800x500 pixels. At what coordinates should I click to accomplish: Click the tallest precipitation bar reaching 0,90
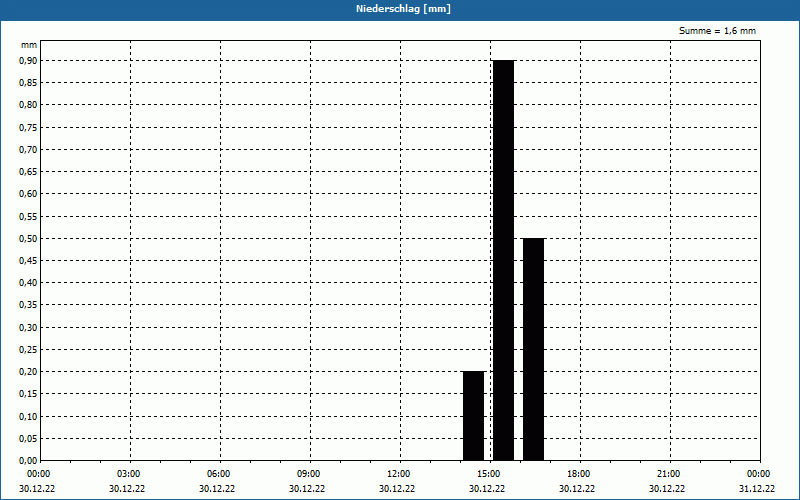[x=503, y=260]
